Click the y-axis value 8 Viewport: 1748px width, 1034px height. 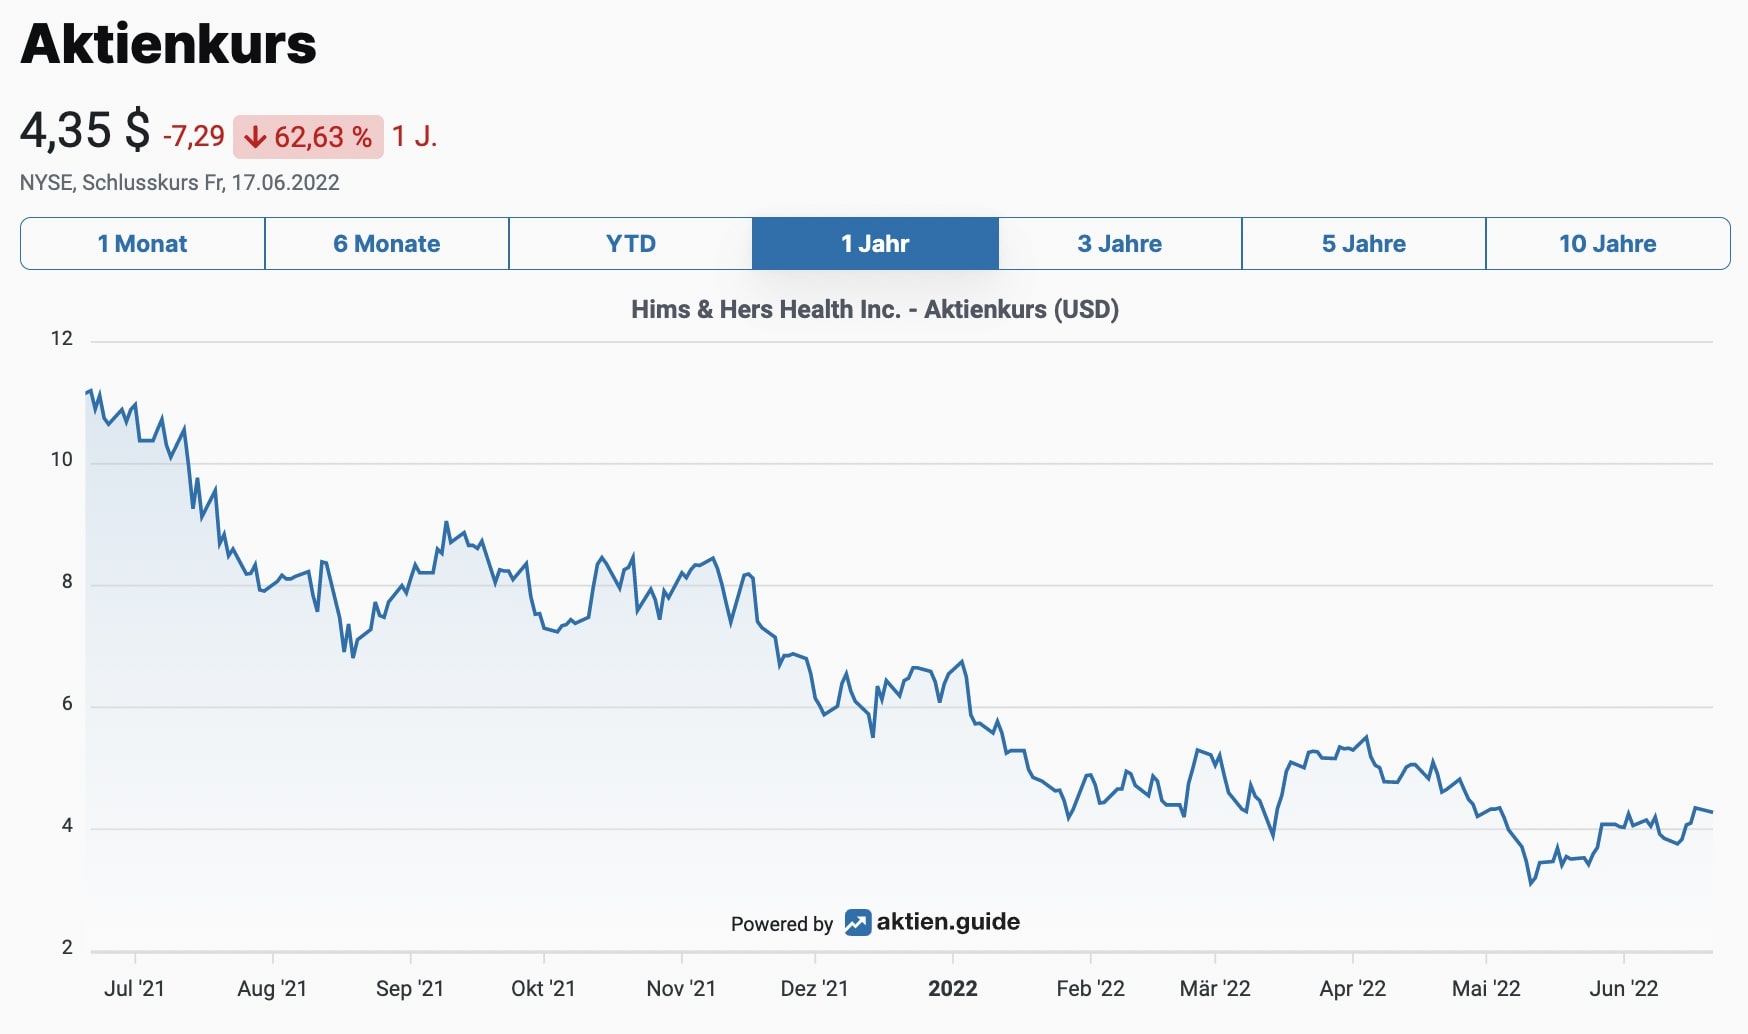[x=67, y=581]
